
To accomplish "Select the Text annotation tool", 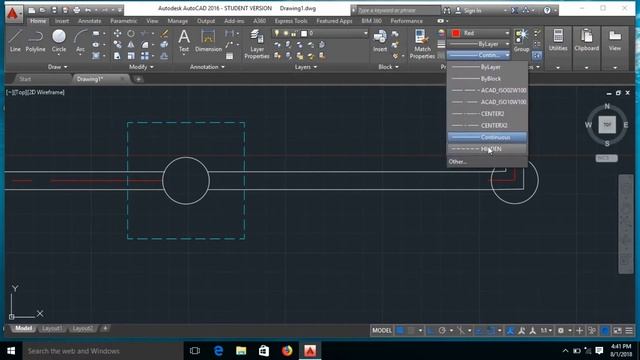I will click(x=184, y=41).
